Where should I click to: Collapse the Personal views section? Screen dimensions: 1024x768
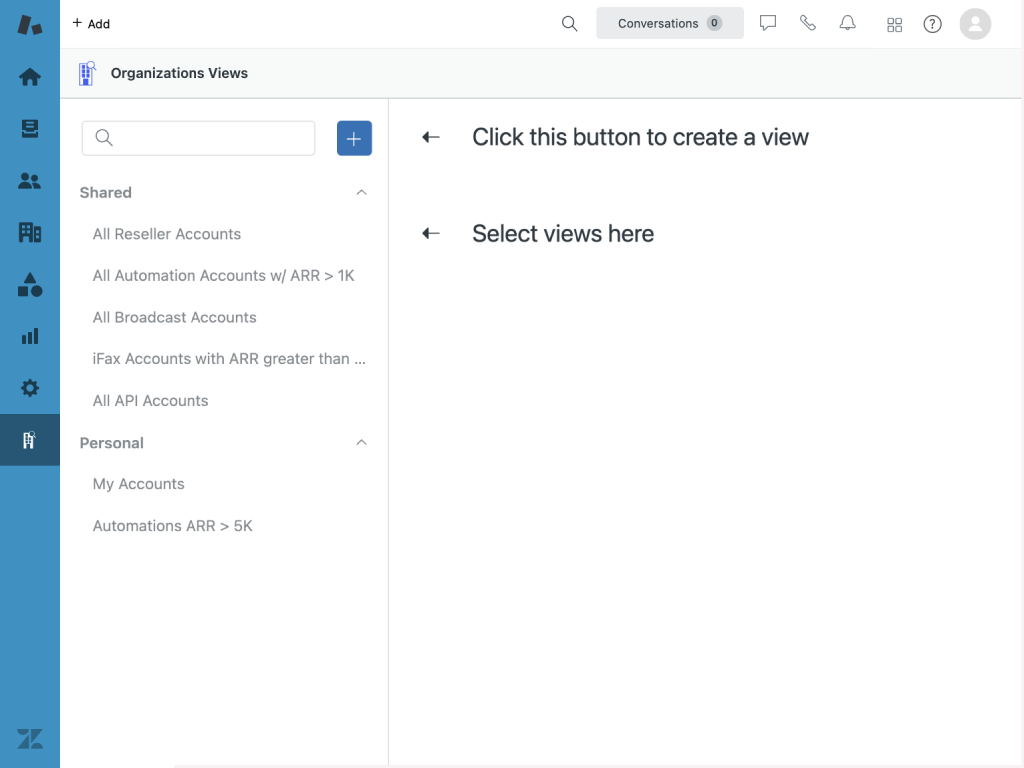pos(362,442)
